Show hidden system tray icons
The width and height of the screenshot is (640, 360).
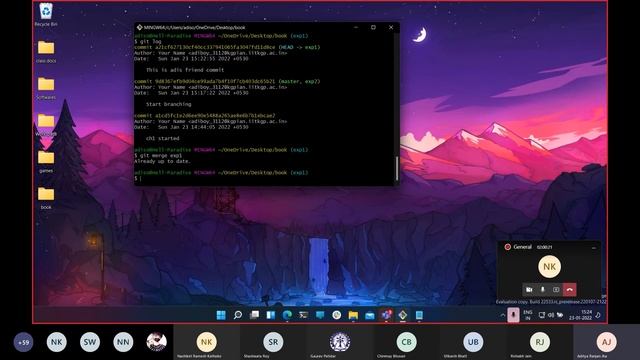coord(502,315)
